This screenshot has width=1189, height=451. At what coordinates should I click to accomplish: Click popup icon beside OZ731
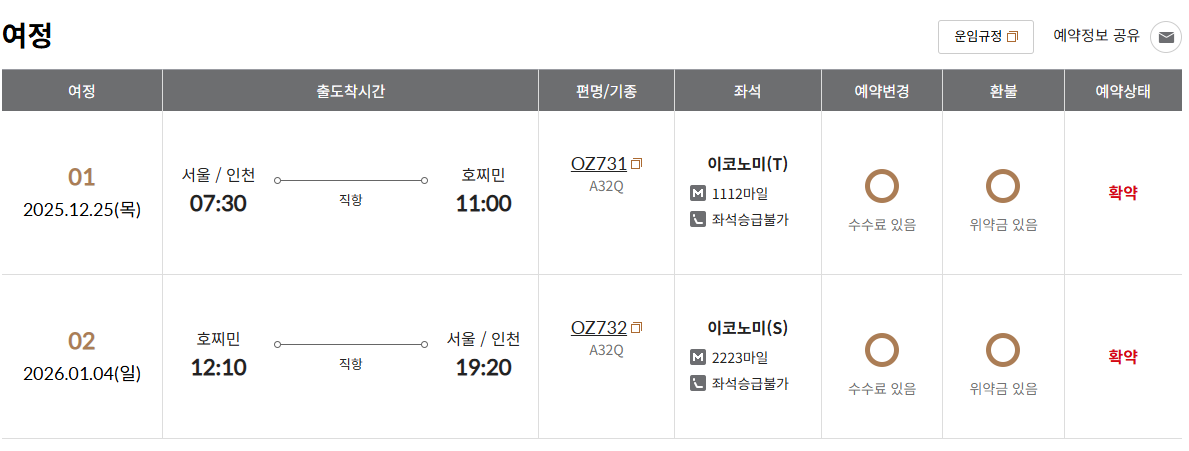point(637,163)
